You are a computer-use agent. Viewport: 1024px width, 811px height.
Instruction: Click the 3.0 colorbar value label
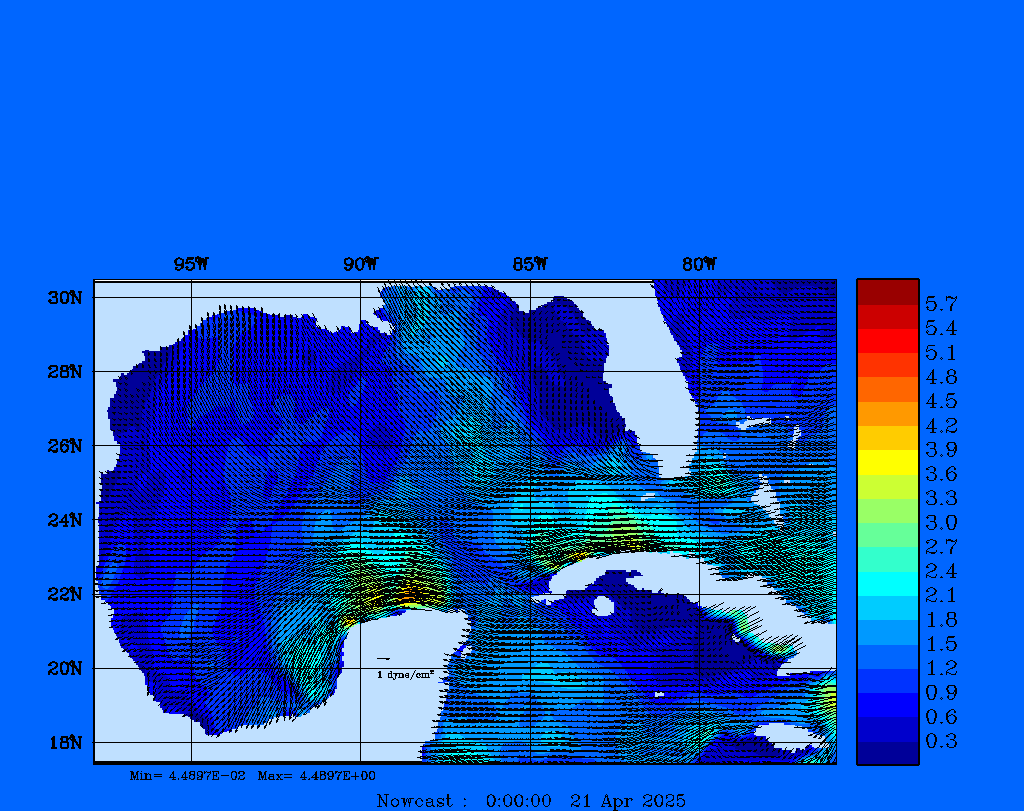940,523
